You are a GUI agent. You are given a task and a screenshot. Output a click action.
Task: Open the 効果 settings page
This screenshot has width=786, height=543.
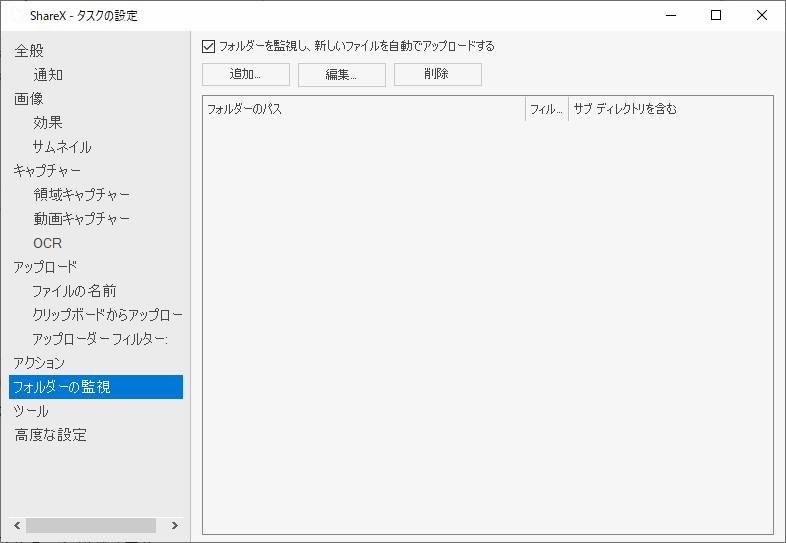click(48, 123)
